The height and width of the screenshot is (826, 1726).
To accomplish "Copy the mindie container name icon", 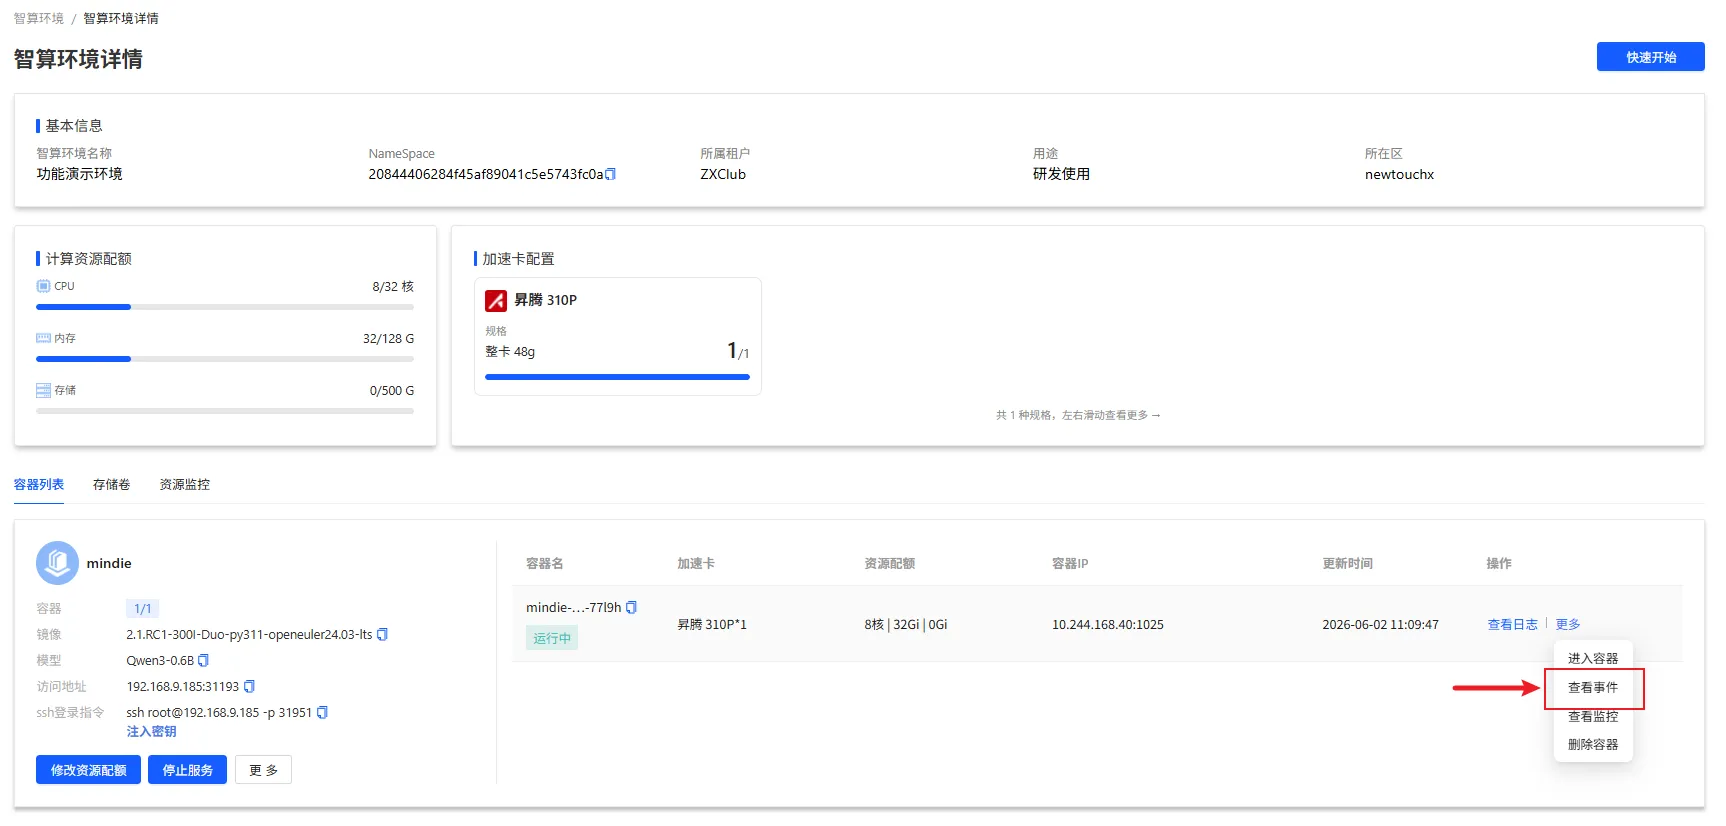I will 631,607.
